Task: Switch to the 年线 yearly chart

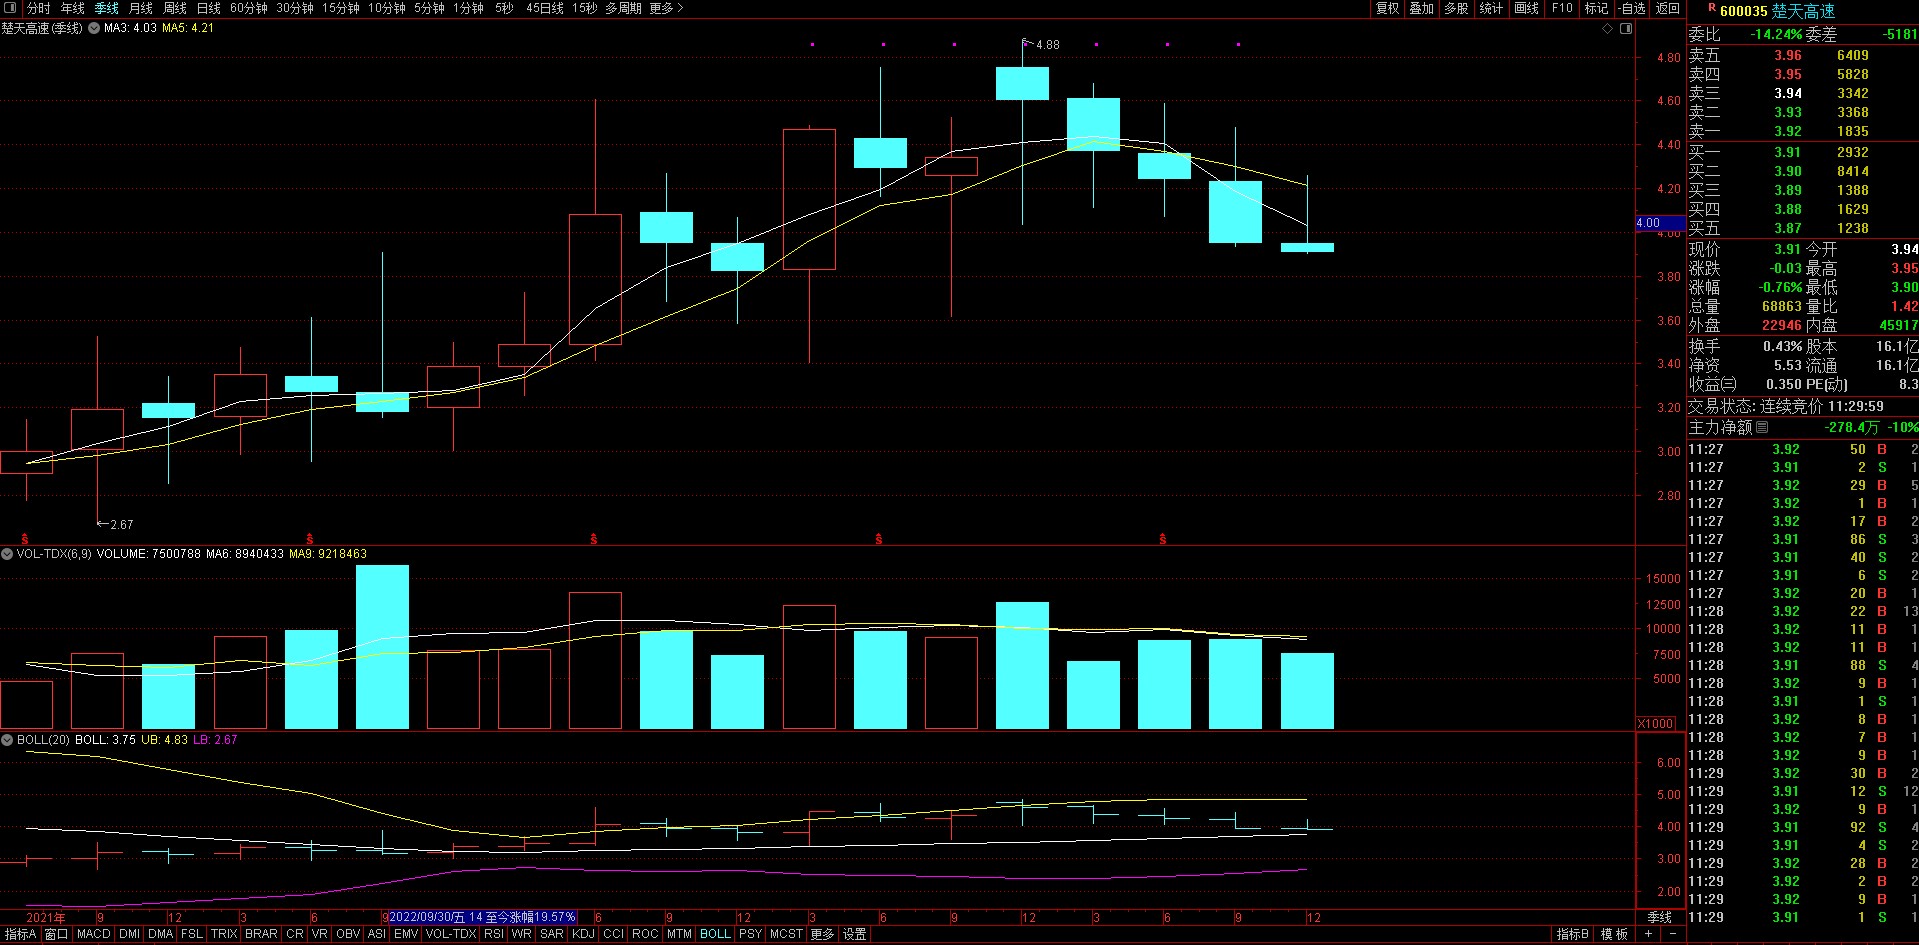Action: click(x=72, y=8)
